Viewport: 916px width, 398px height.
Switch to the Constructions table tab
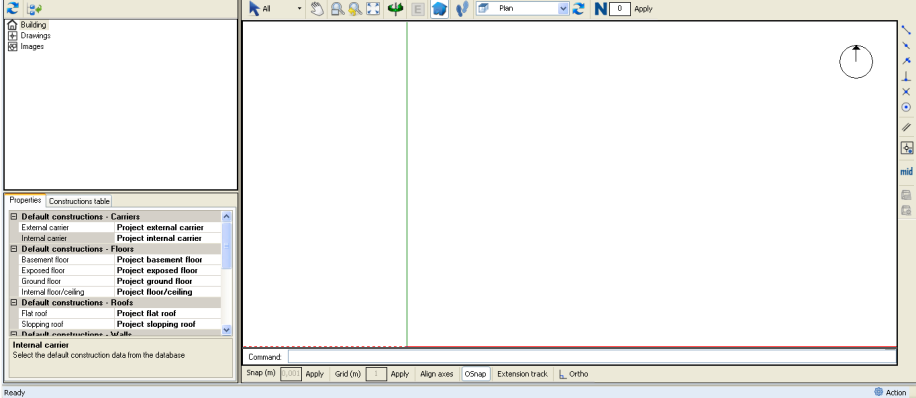coord(79,201)
